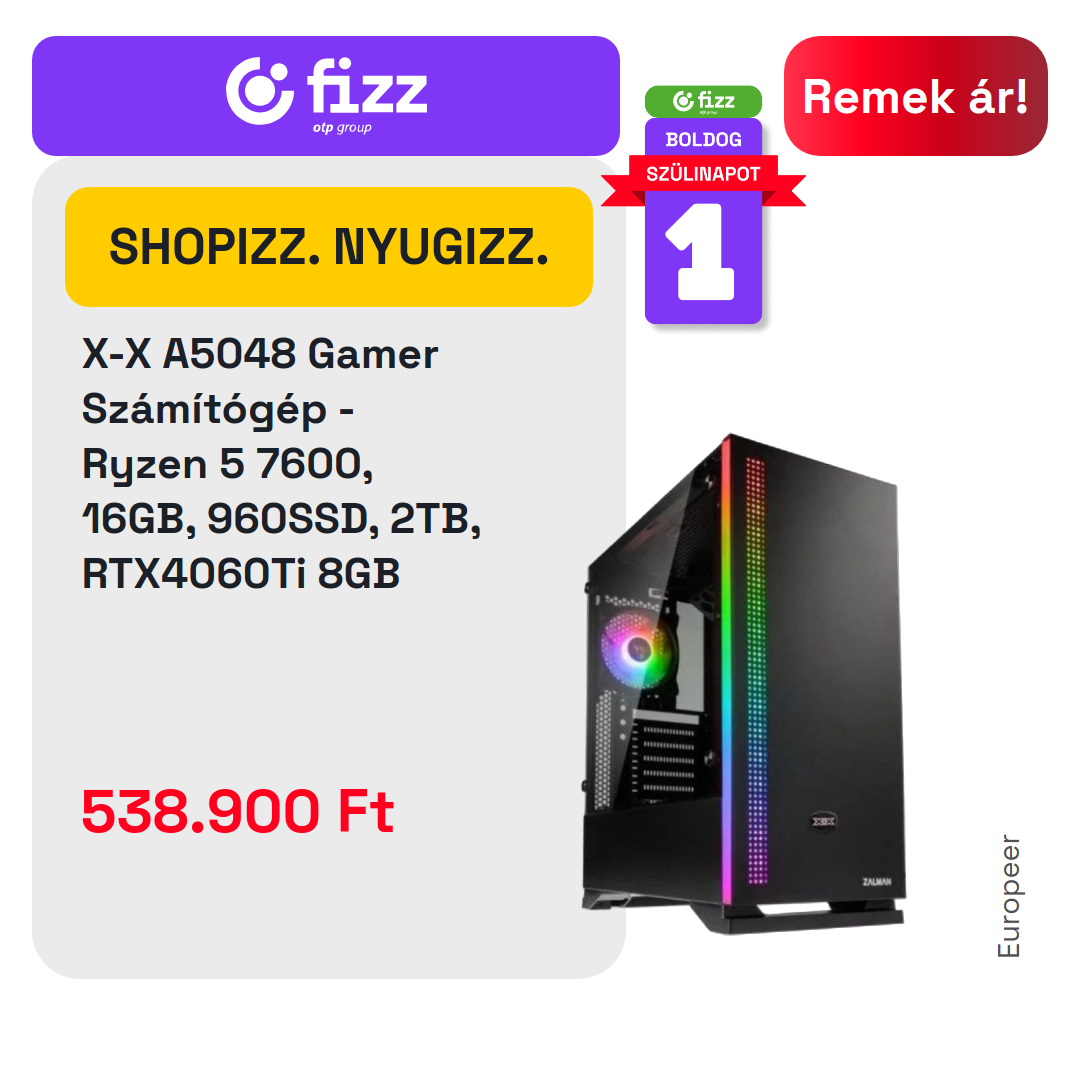This screenshot has height=1080, width=1080.
Task: Click the RTX4060Ti 8GB spec text
Action: tap(241, 574)
